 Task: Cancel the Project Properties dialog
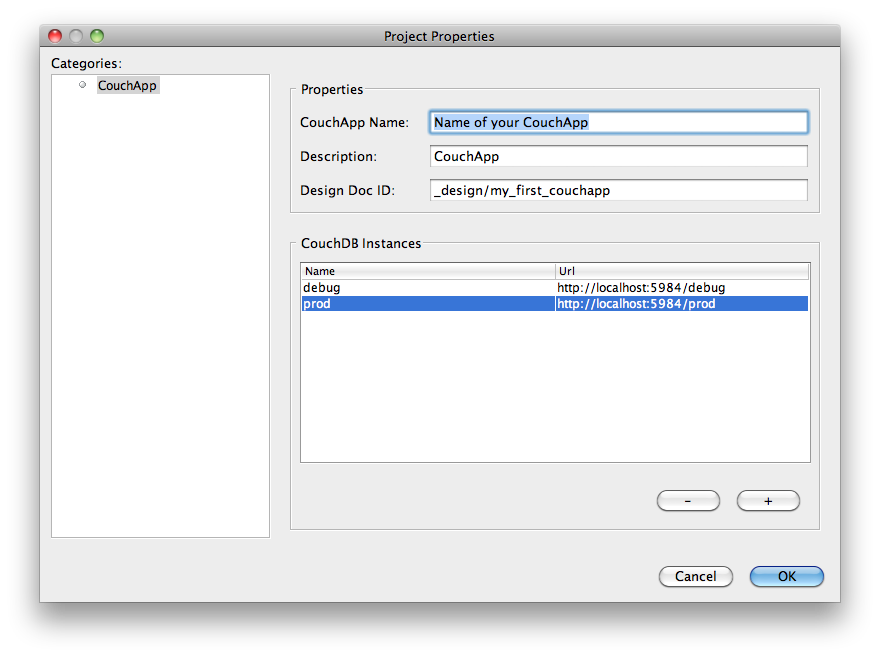click(x=695, y=576)
